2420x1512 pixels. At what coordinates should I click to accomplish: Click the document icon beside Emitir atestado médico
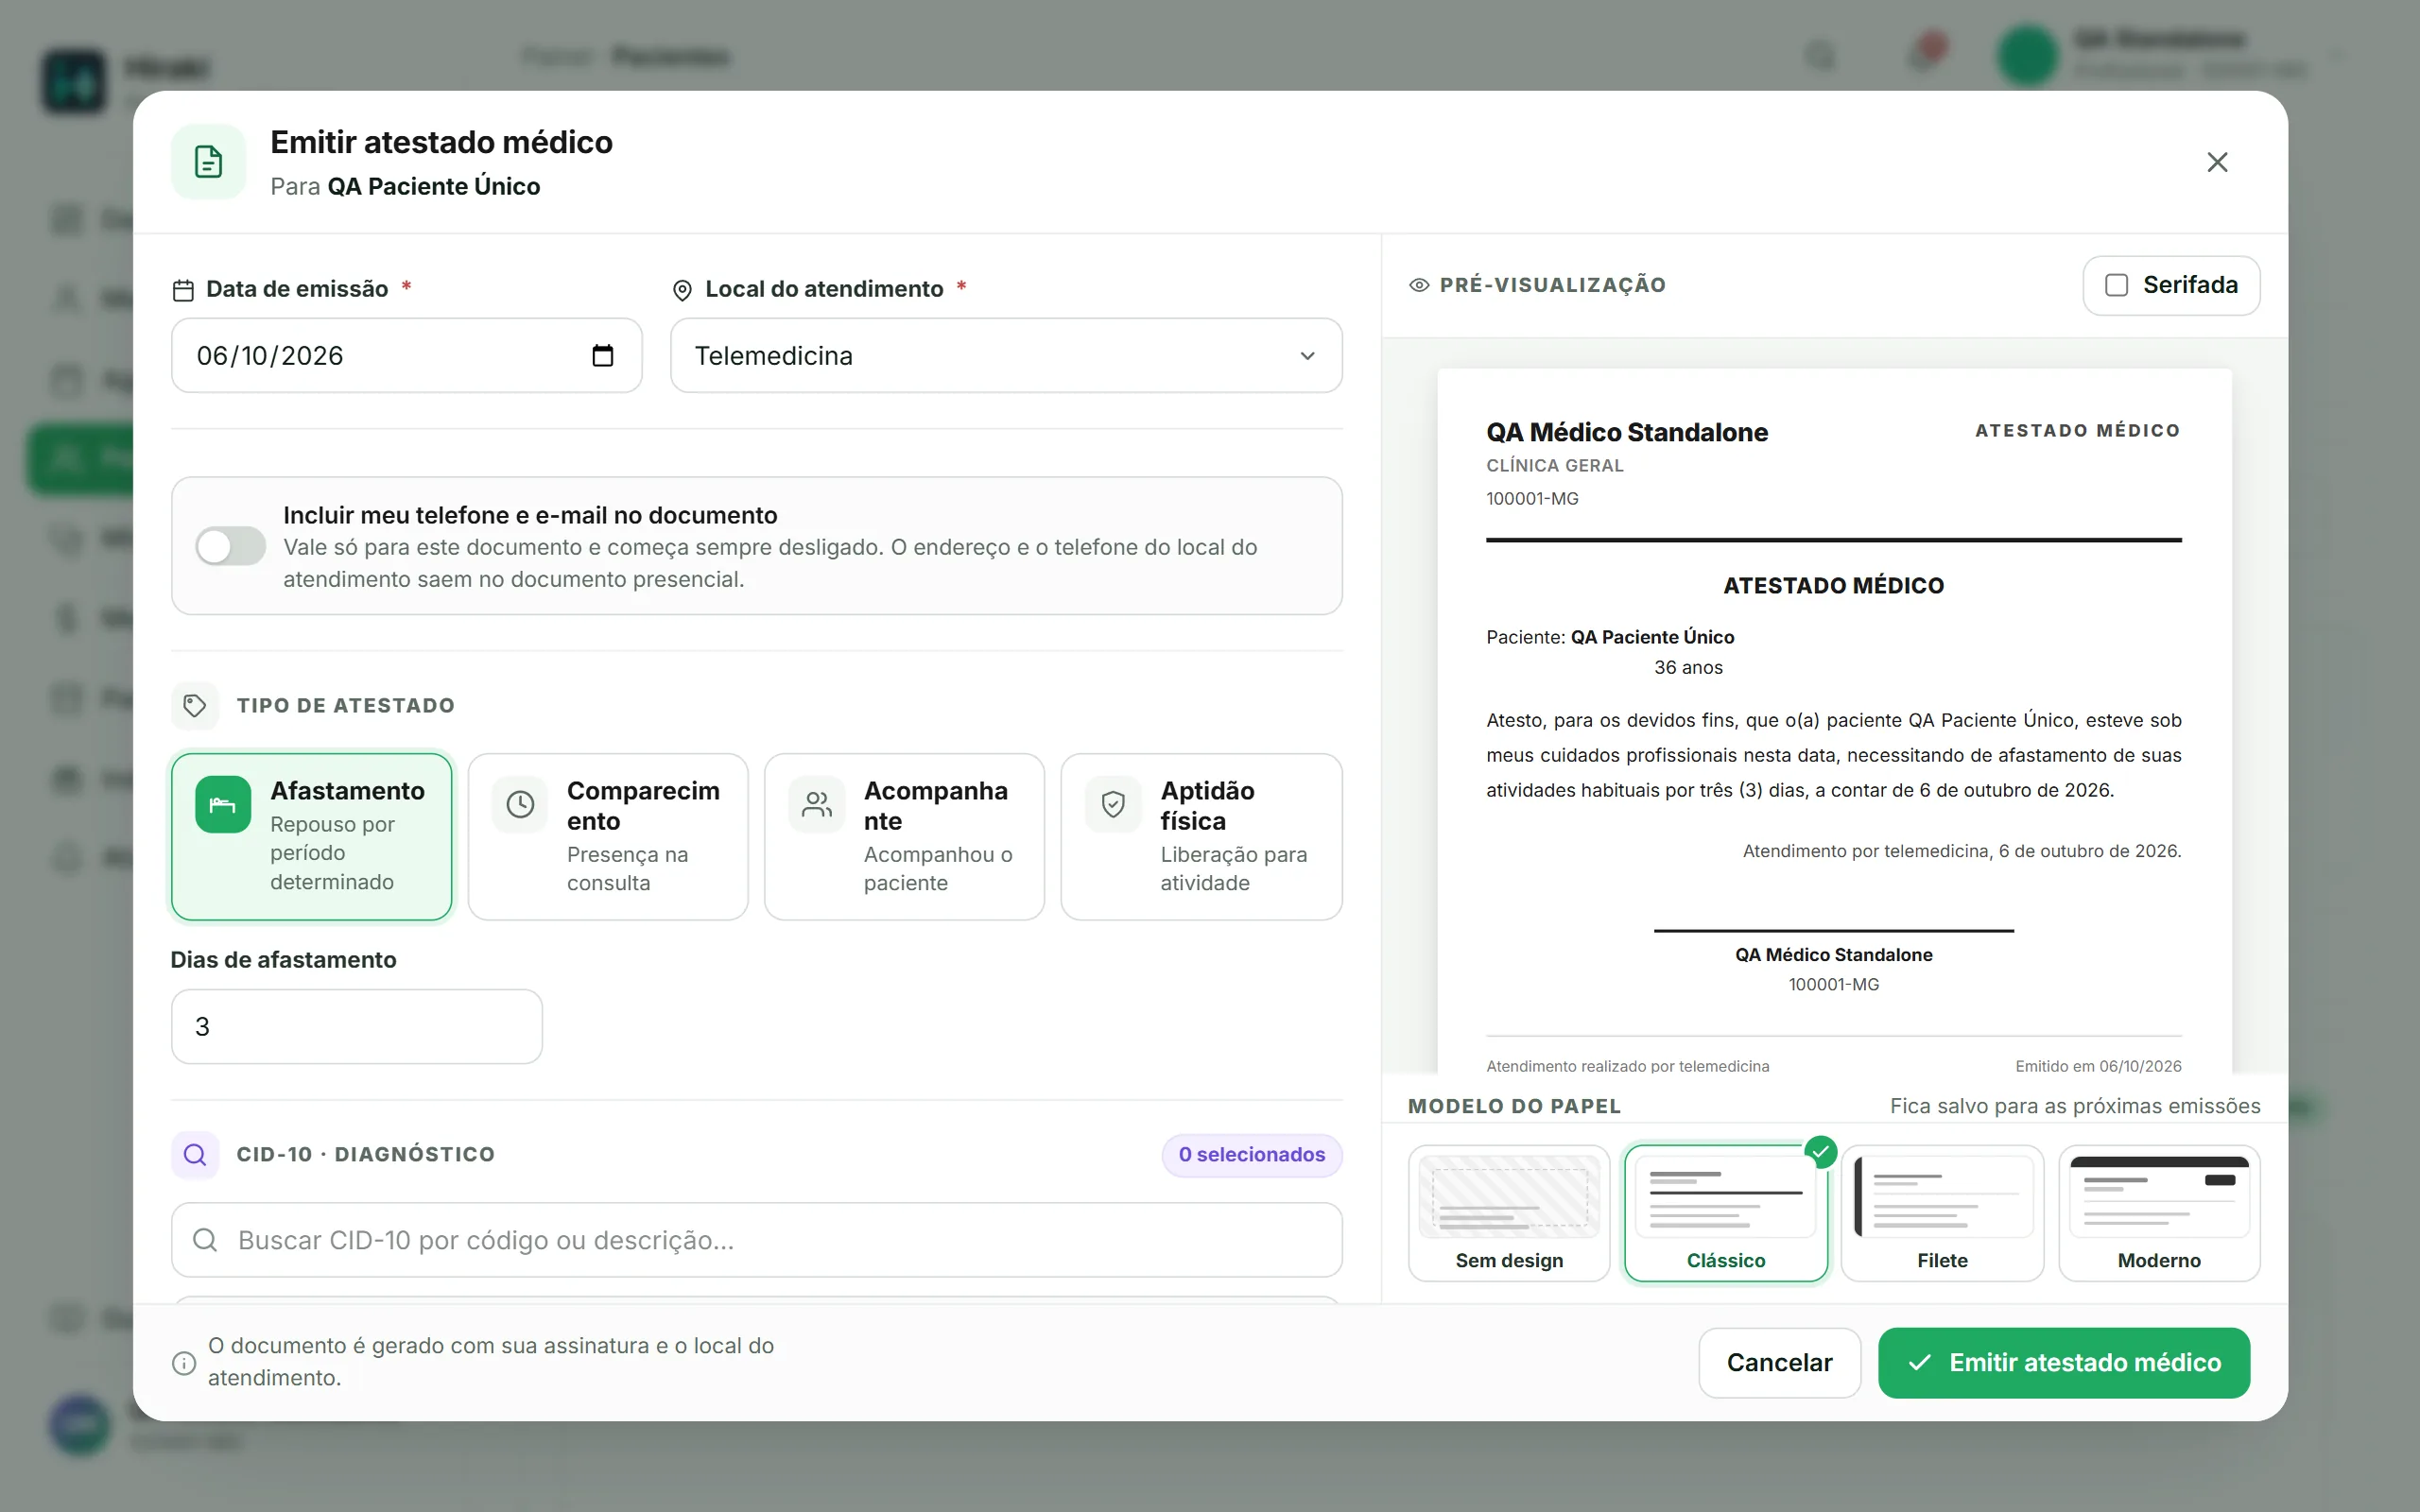pos(208,162)
